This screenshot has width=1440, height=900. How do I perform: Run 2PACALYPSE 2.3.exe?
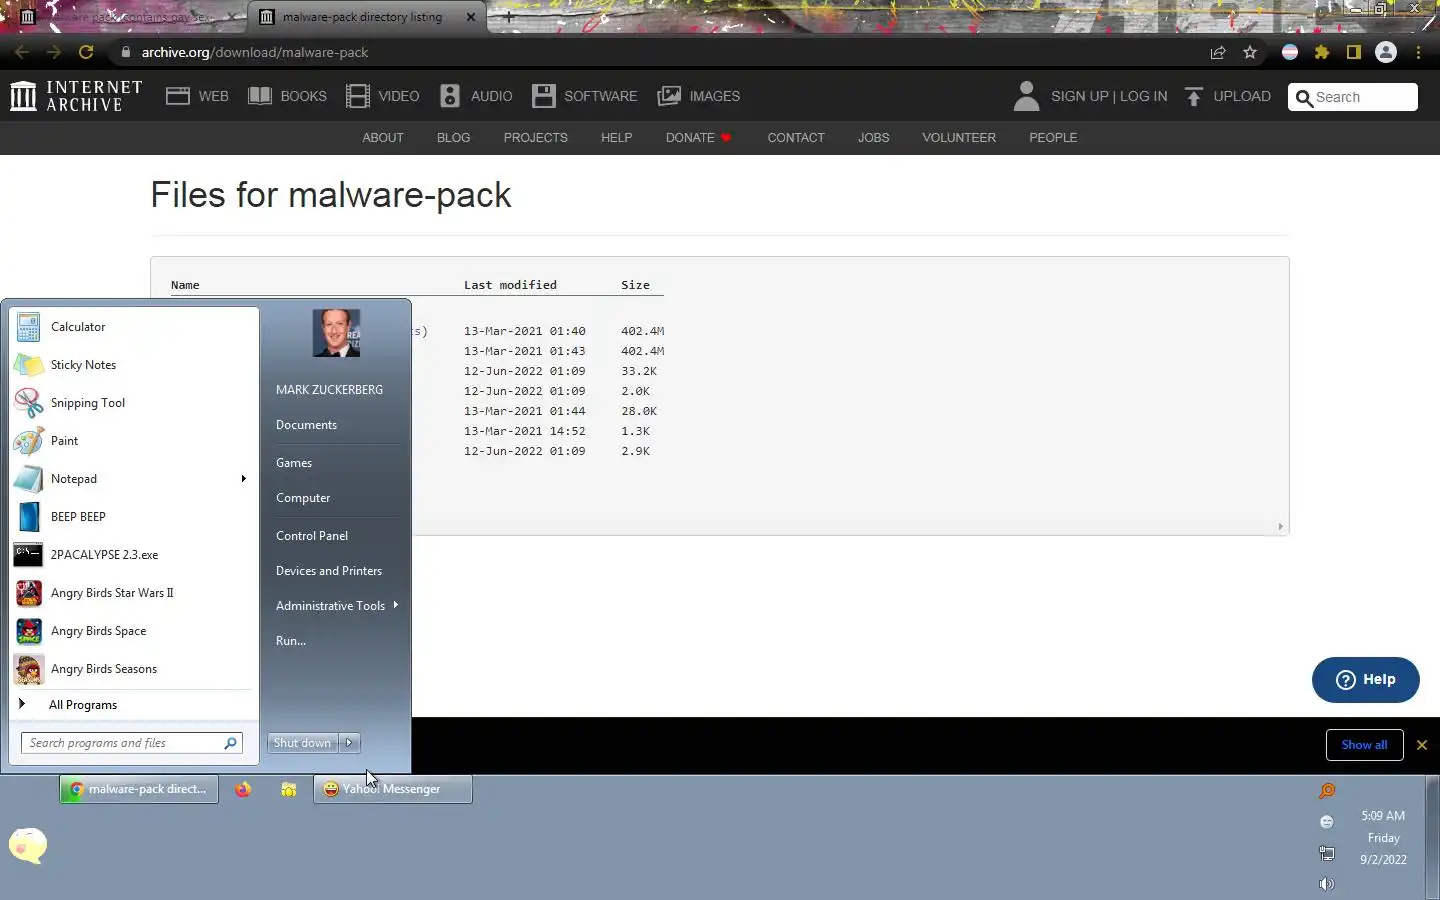pos(134,555)
